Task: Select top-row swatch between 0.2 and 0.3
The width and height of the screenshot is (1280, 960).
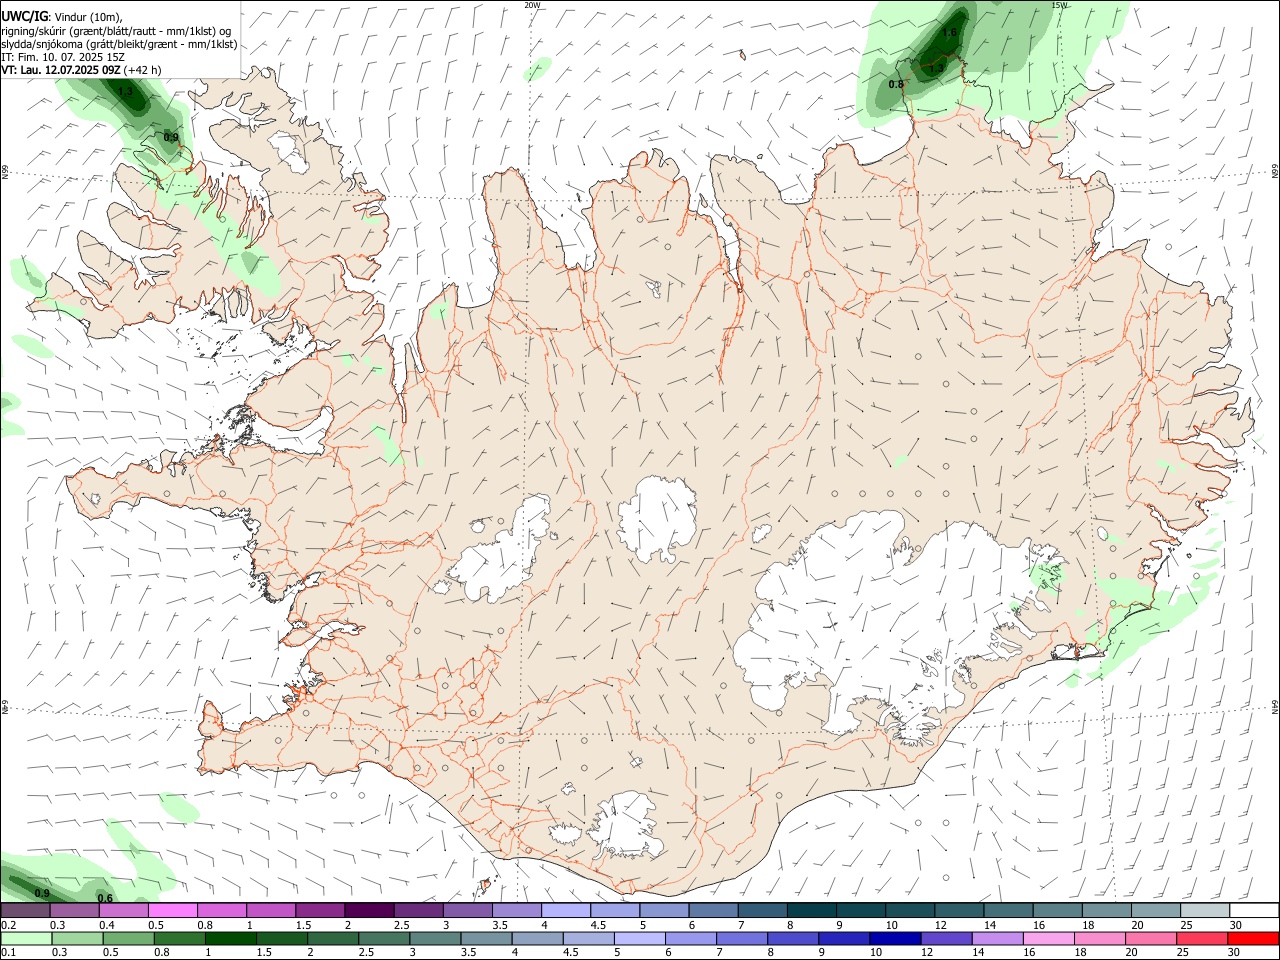Action: point(25,911)
